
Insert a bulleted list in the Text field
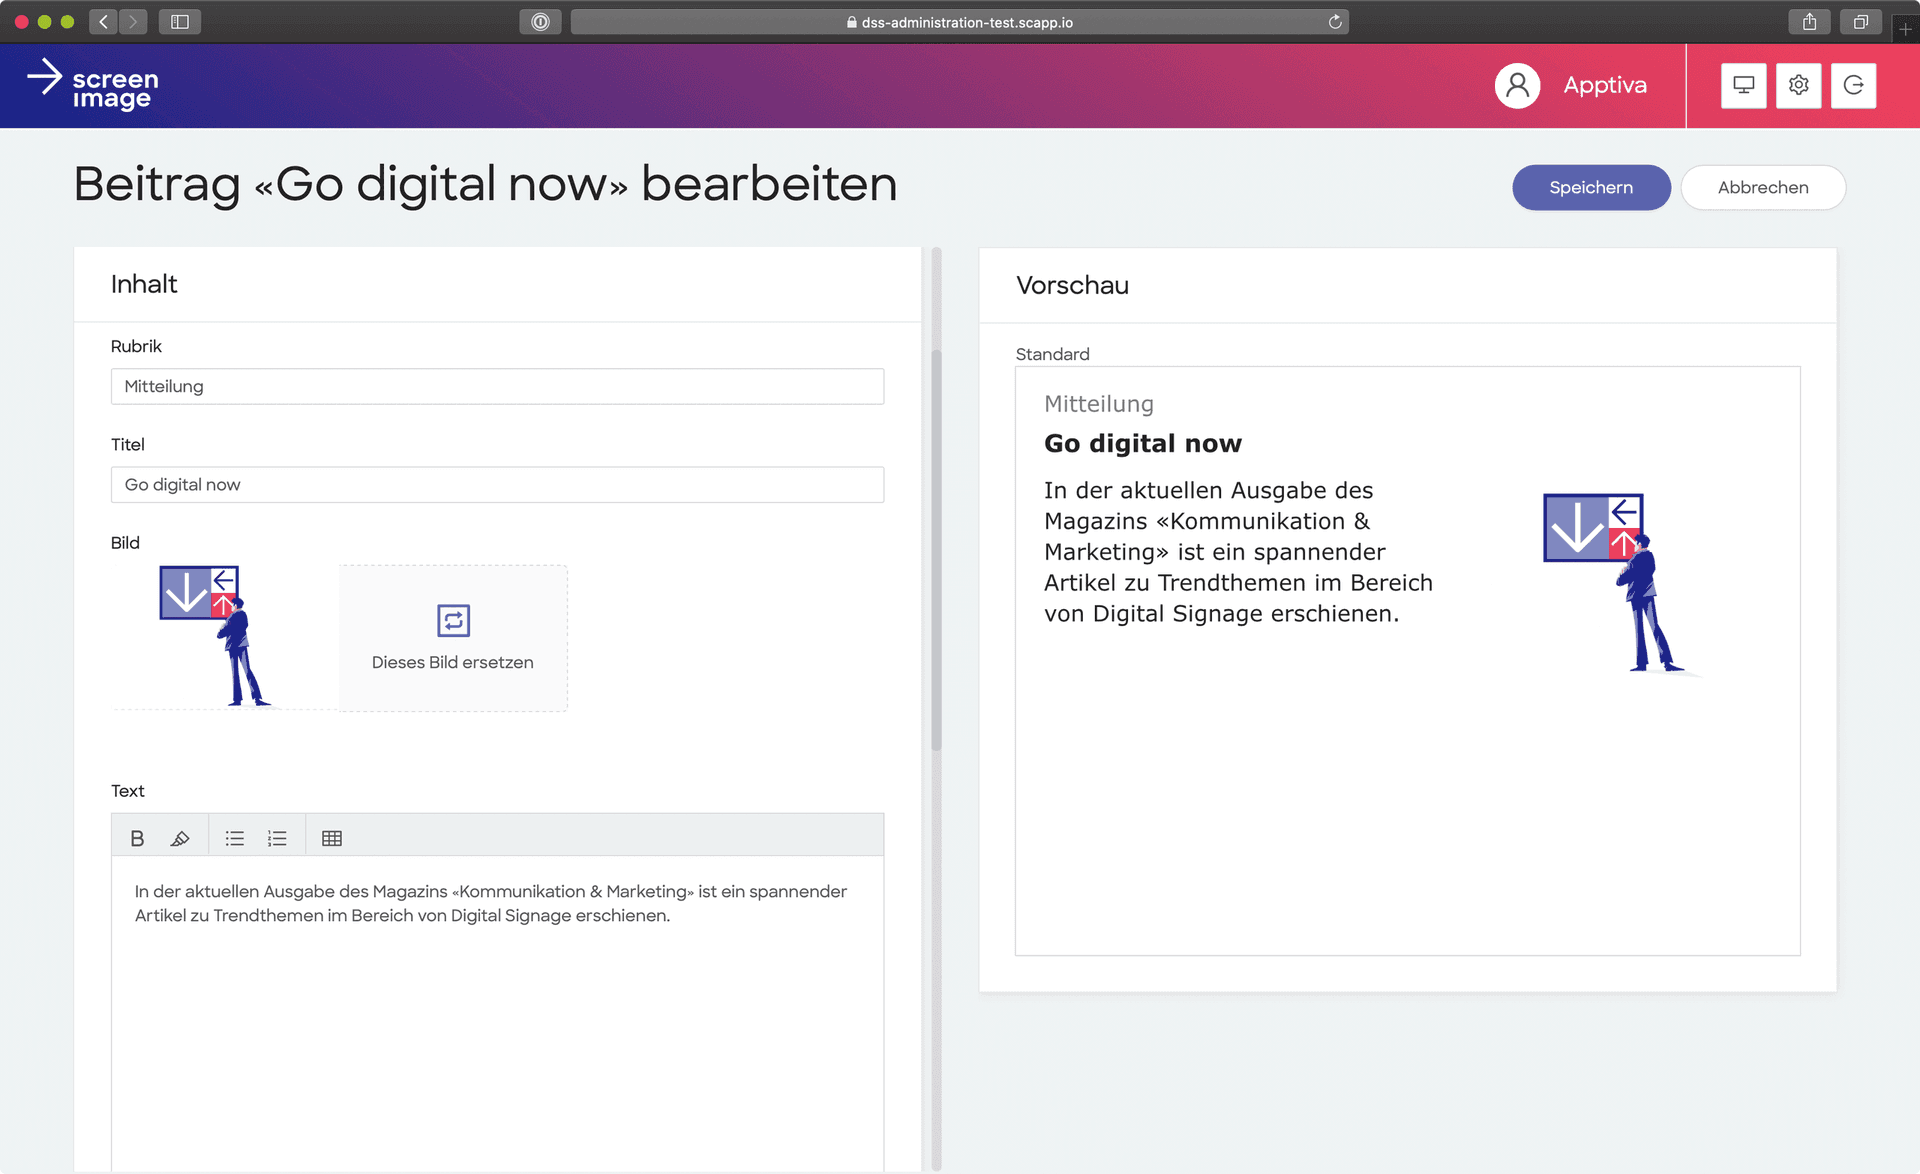pos(234,837)
